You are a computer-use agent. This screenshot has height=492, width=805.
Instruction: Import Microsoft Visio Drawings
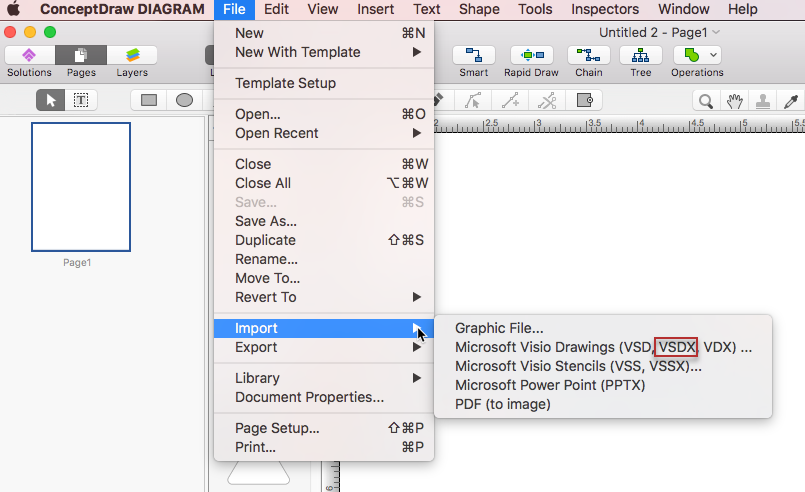click(x=603, y=347)
